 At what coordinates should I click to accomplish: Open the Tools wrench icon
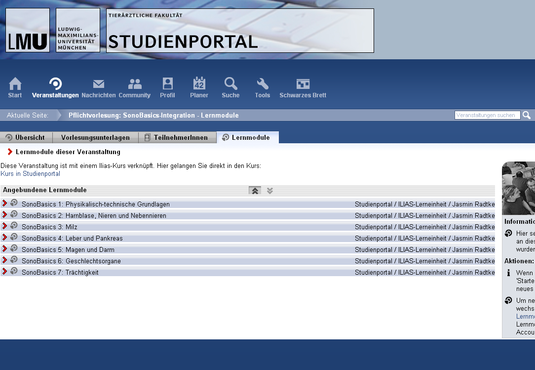point(262,84)
